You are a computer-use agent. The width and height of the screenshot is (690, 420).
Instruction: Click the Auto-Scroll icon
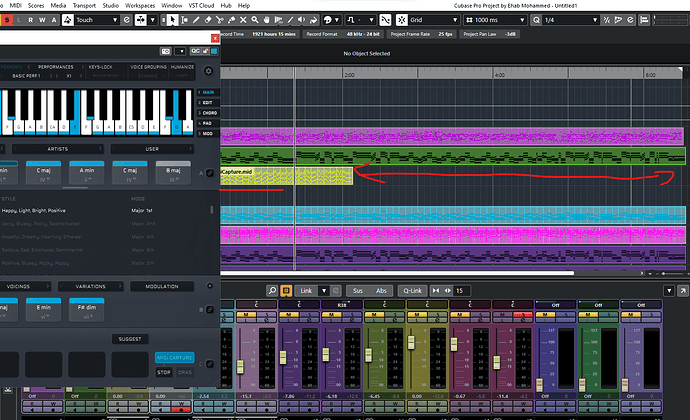coord(141,20)
